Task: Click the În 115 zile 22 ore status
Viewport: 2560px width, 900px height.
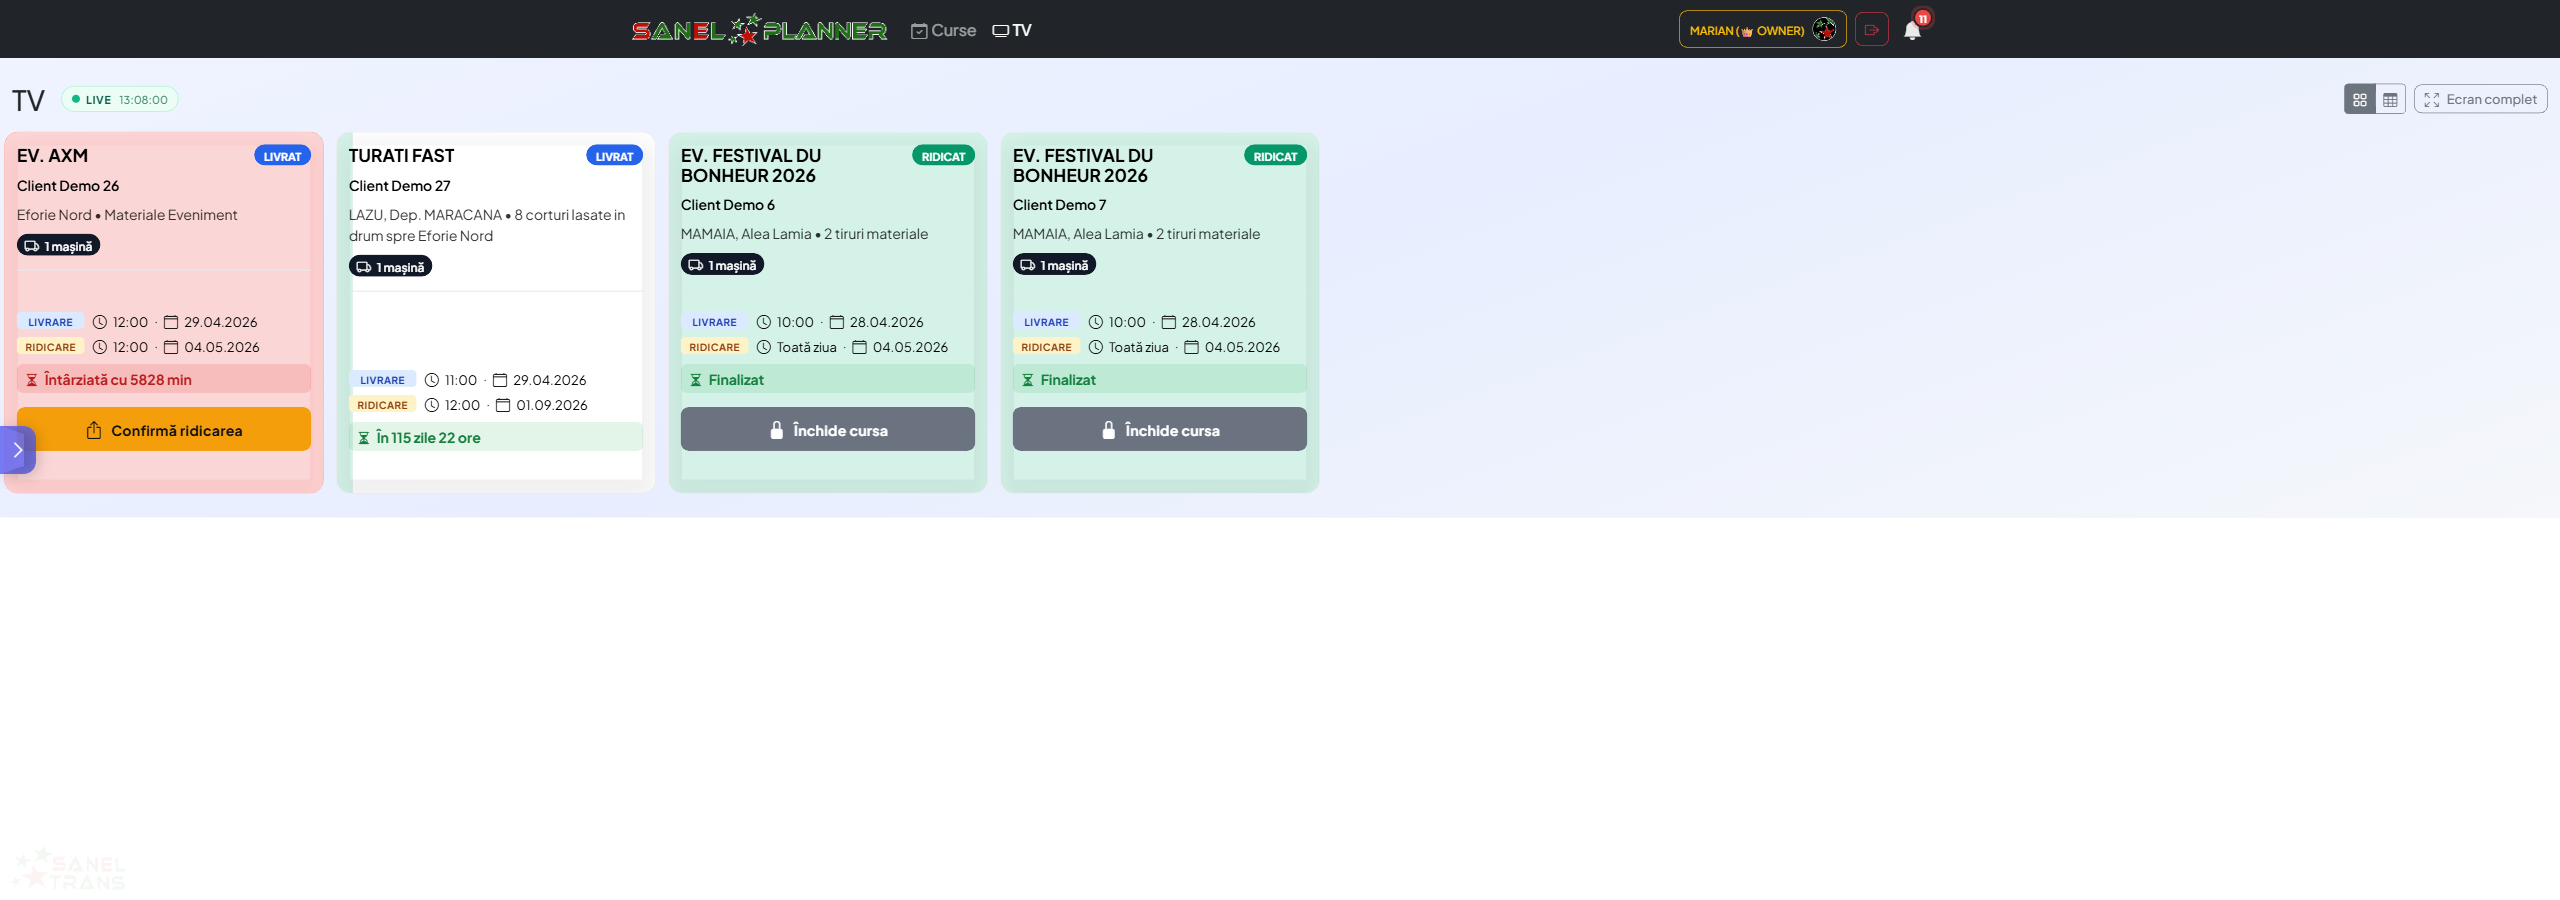Action: 496,438
